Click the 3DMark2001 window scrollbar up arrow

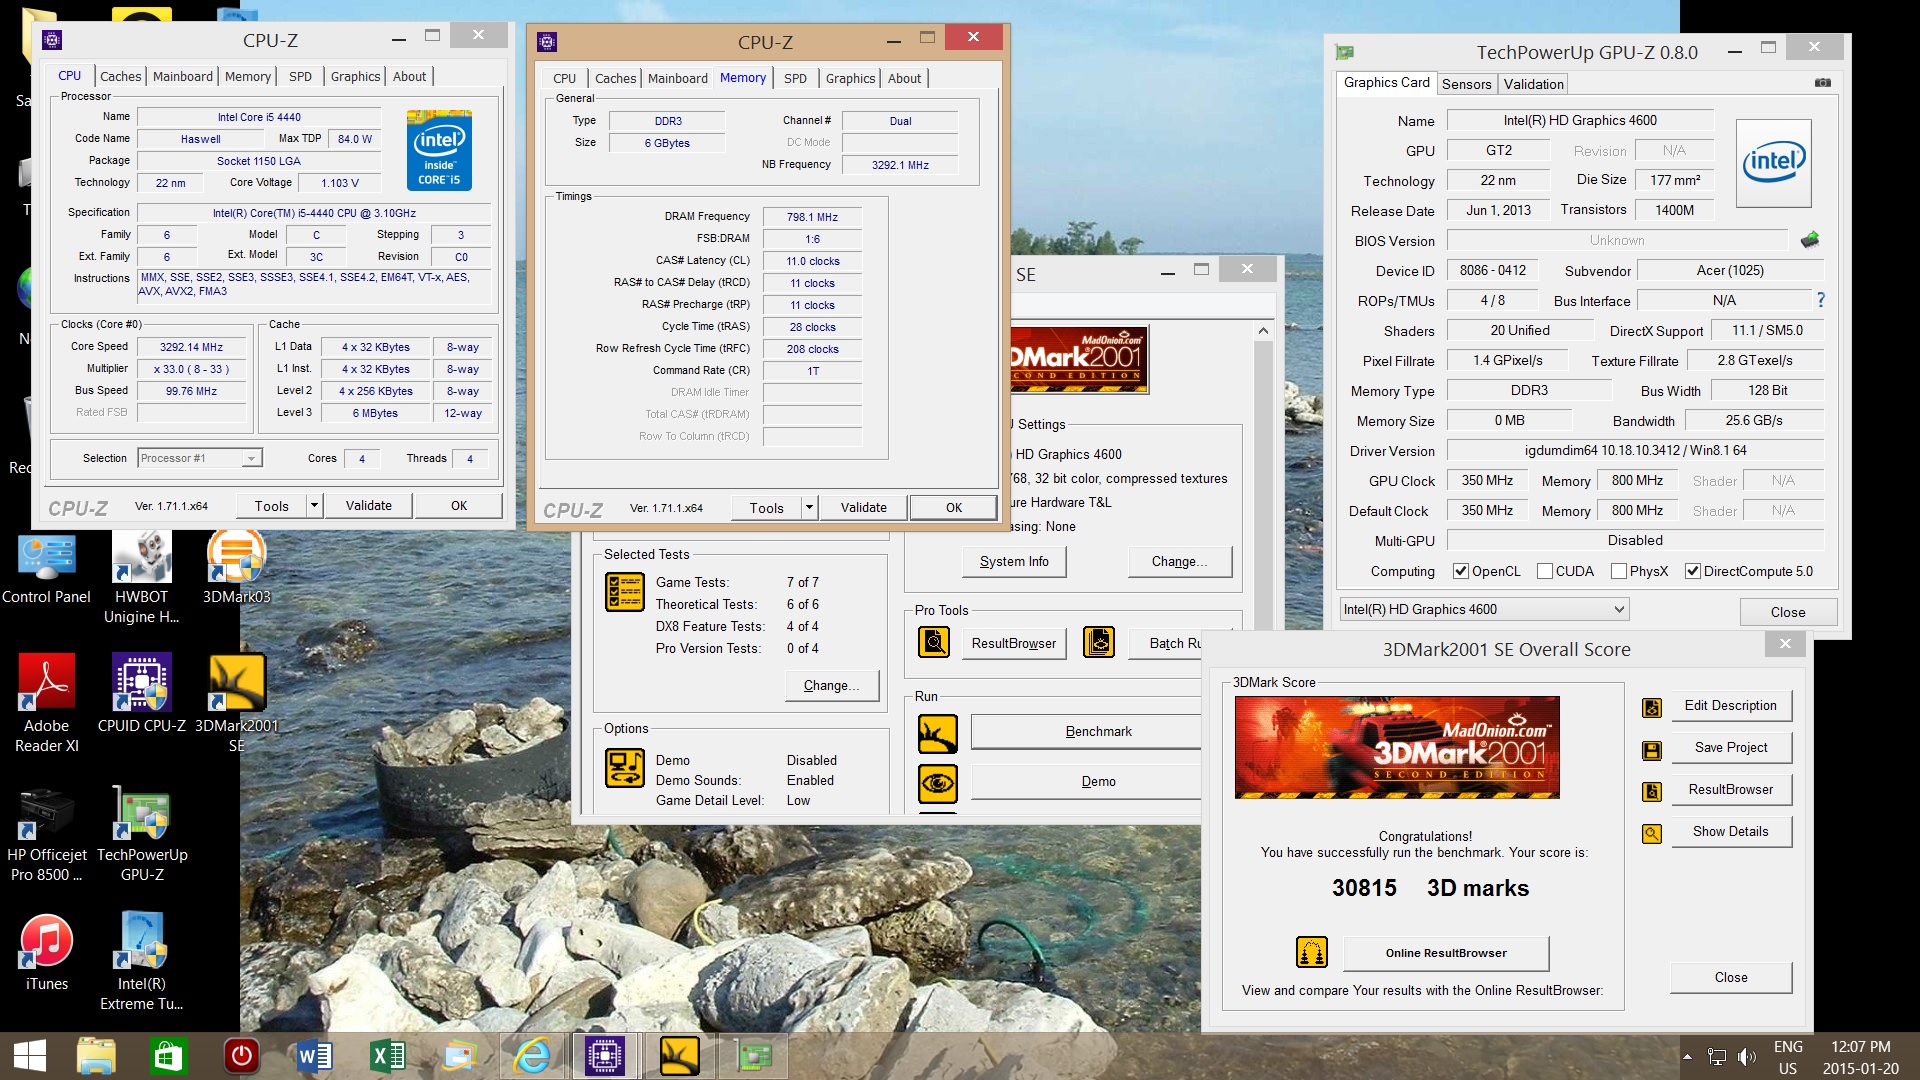1263,331
